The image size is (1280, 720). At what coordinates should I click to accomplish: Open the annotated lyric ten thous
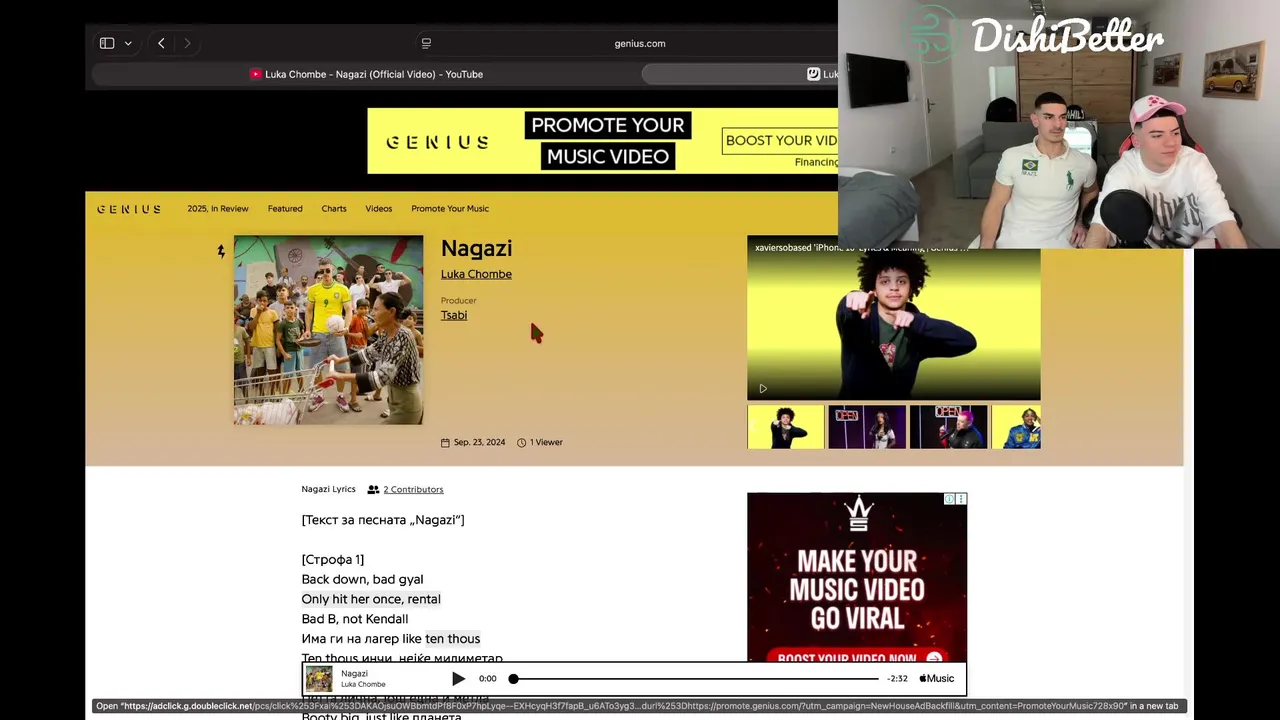coord(452,639)
